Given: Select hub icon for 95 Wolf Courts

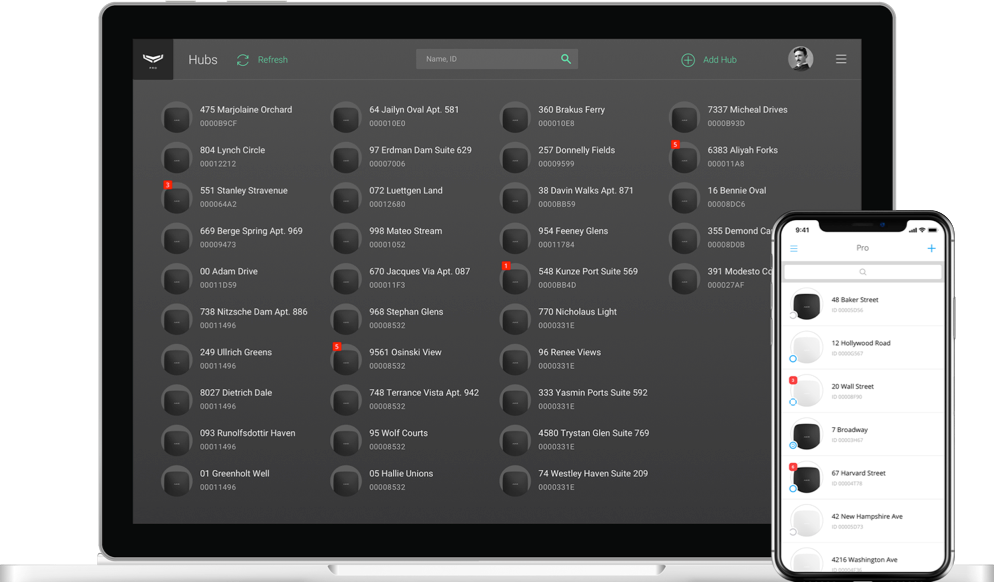Looking at the screenshot, I should tap(345, 441).
